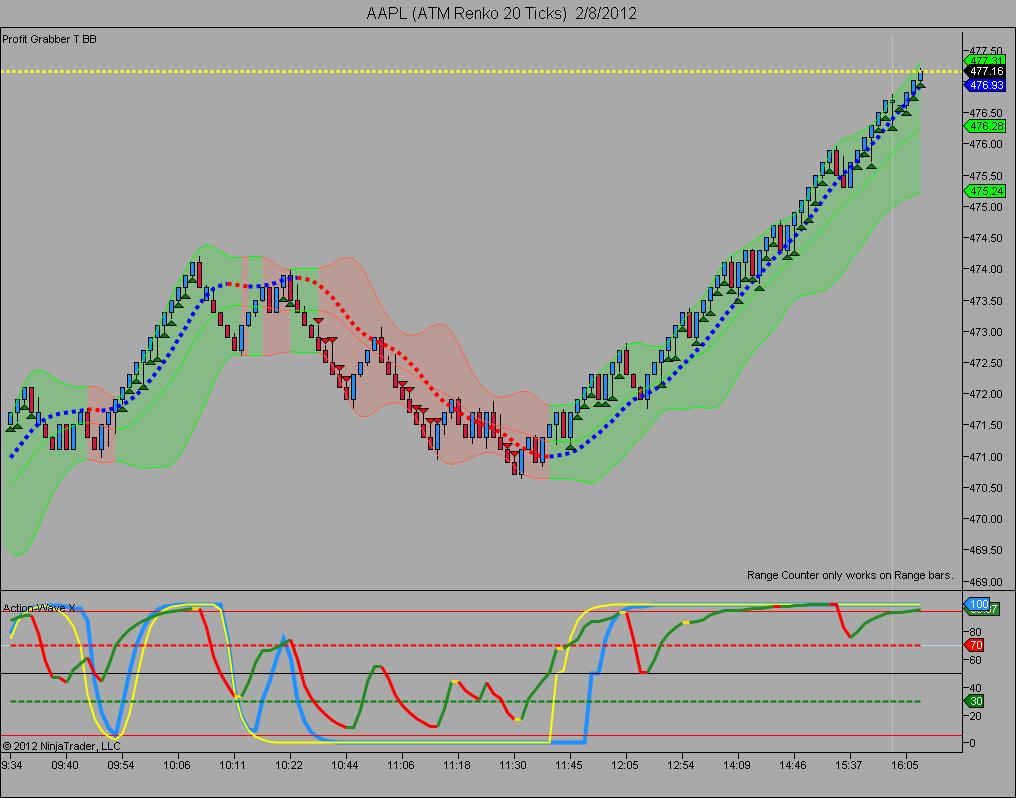Click the 472.50 price axis label
This screenshot has height=798, width=1016.
pyautogui.click(x=986, y=363)
